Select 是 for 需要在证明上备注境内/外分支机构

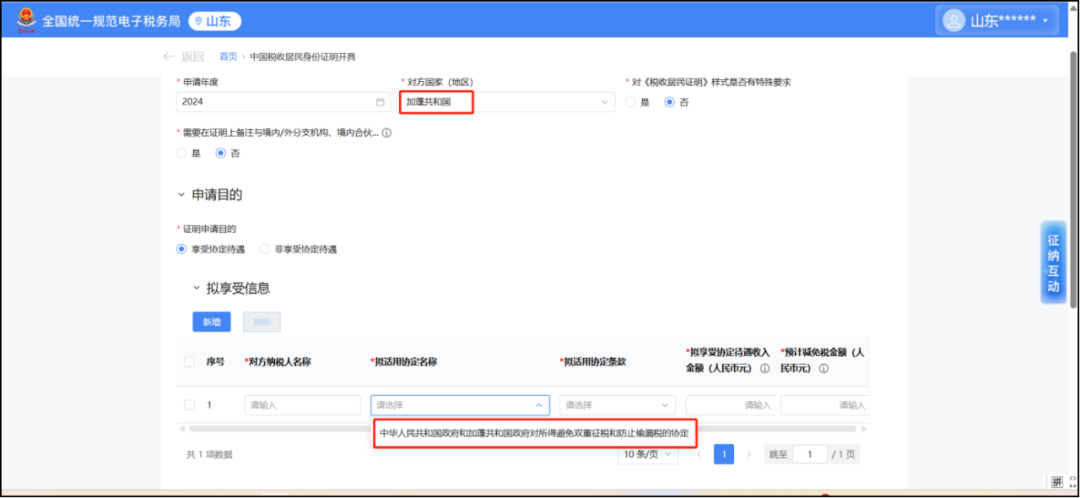pyautogui.click(x=182, y=154)
